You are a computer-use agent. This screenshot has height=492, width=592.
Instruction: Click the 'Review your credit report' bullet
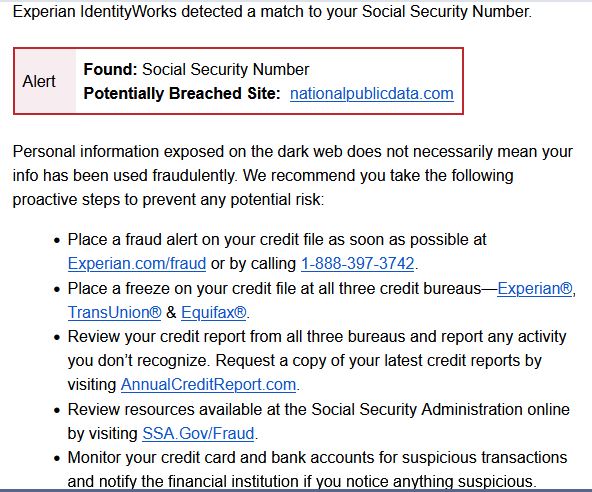coord(317,360)
